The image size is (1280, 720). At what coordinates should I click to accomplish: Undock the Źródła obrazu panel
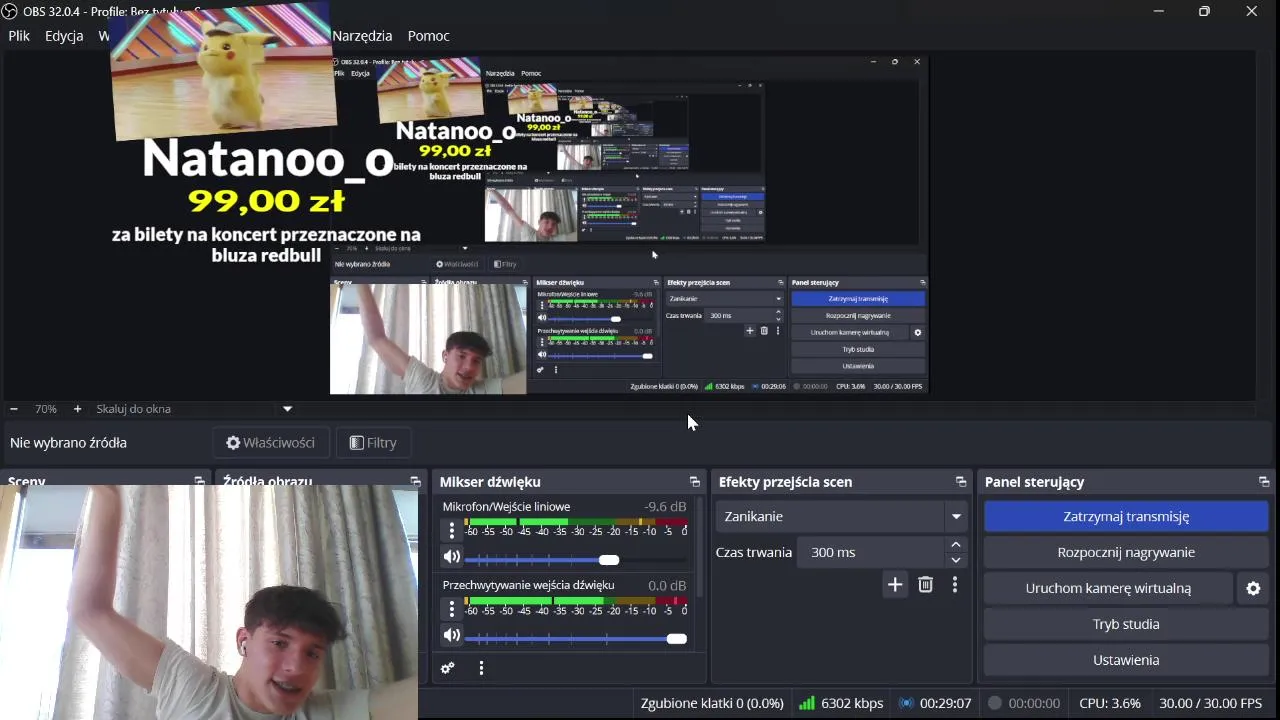pyautogui.click(x=415, y=482)
